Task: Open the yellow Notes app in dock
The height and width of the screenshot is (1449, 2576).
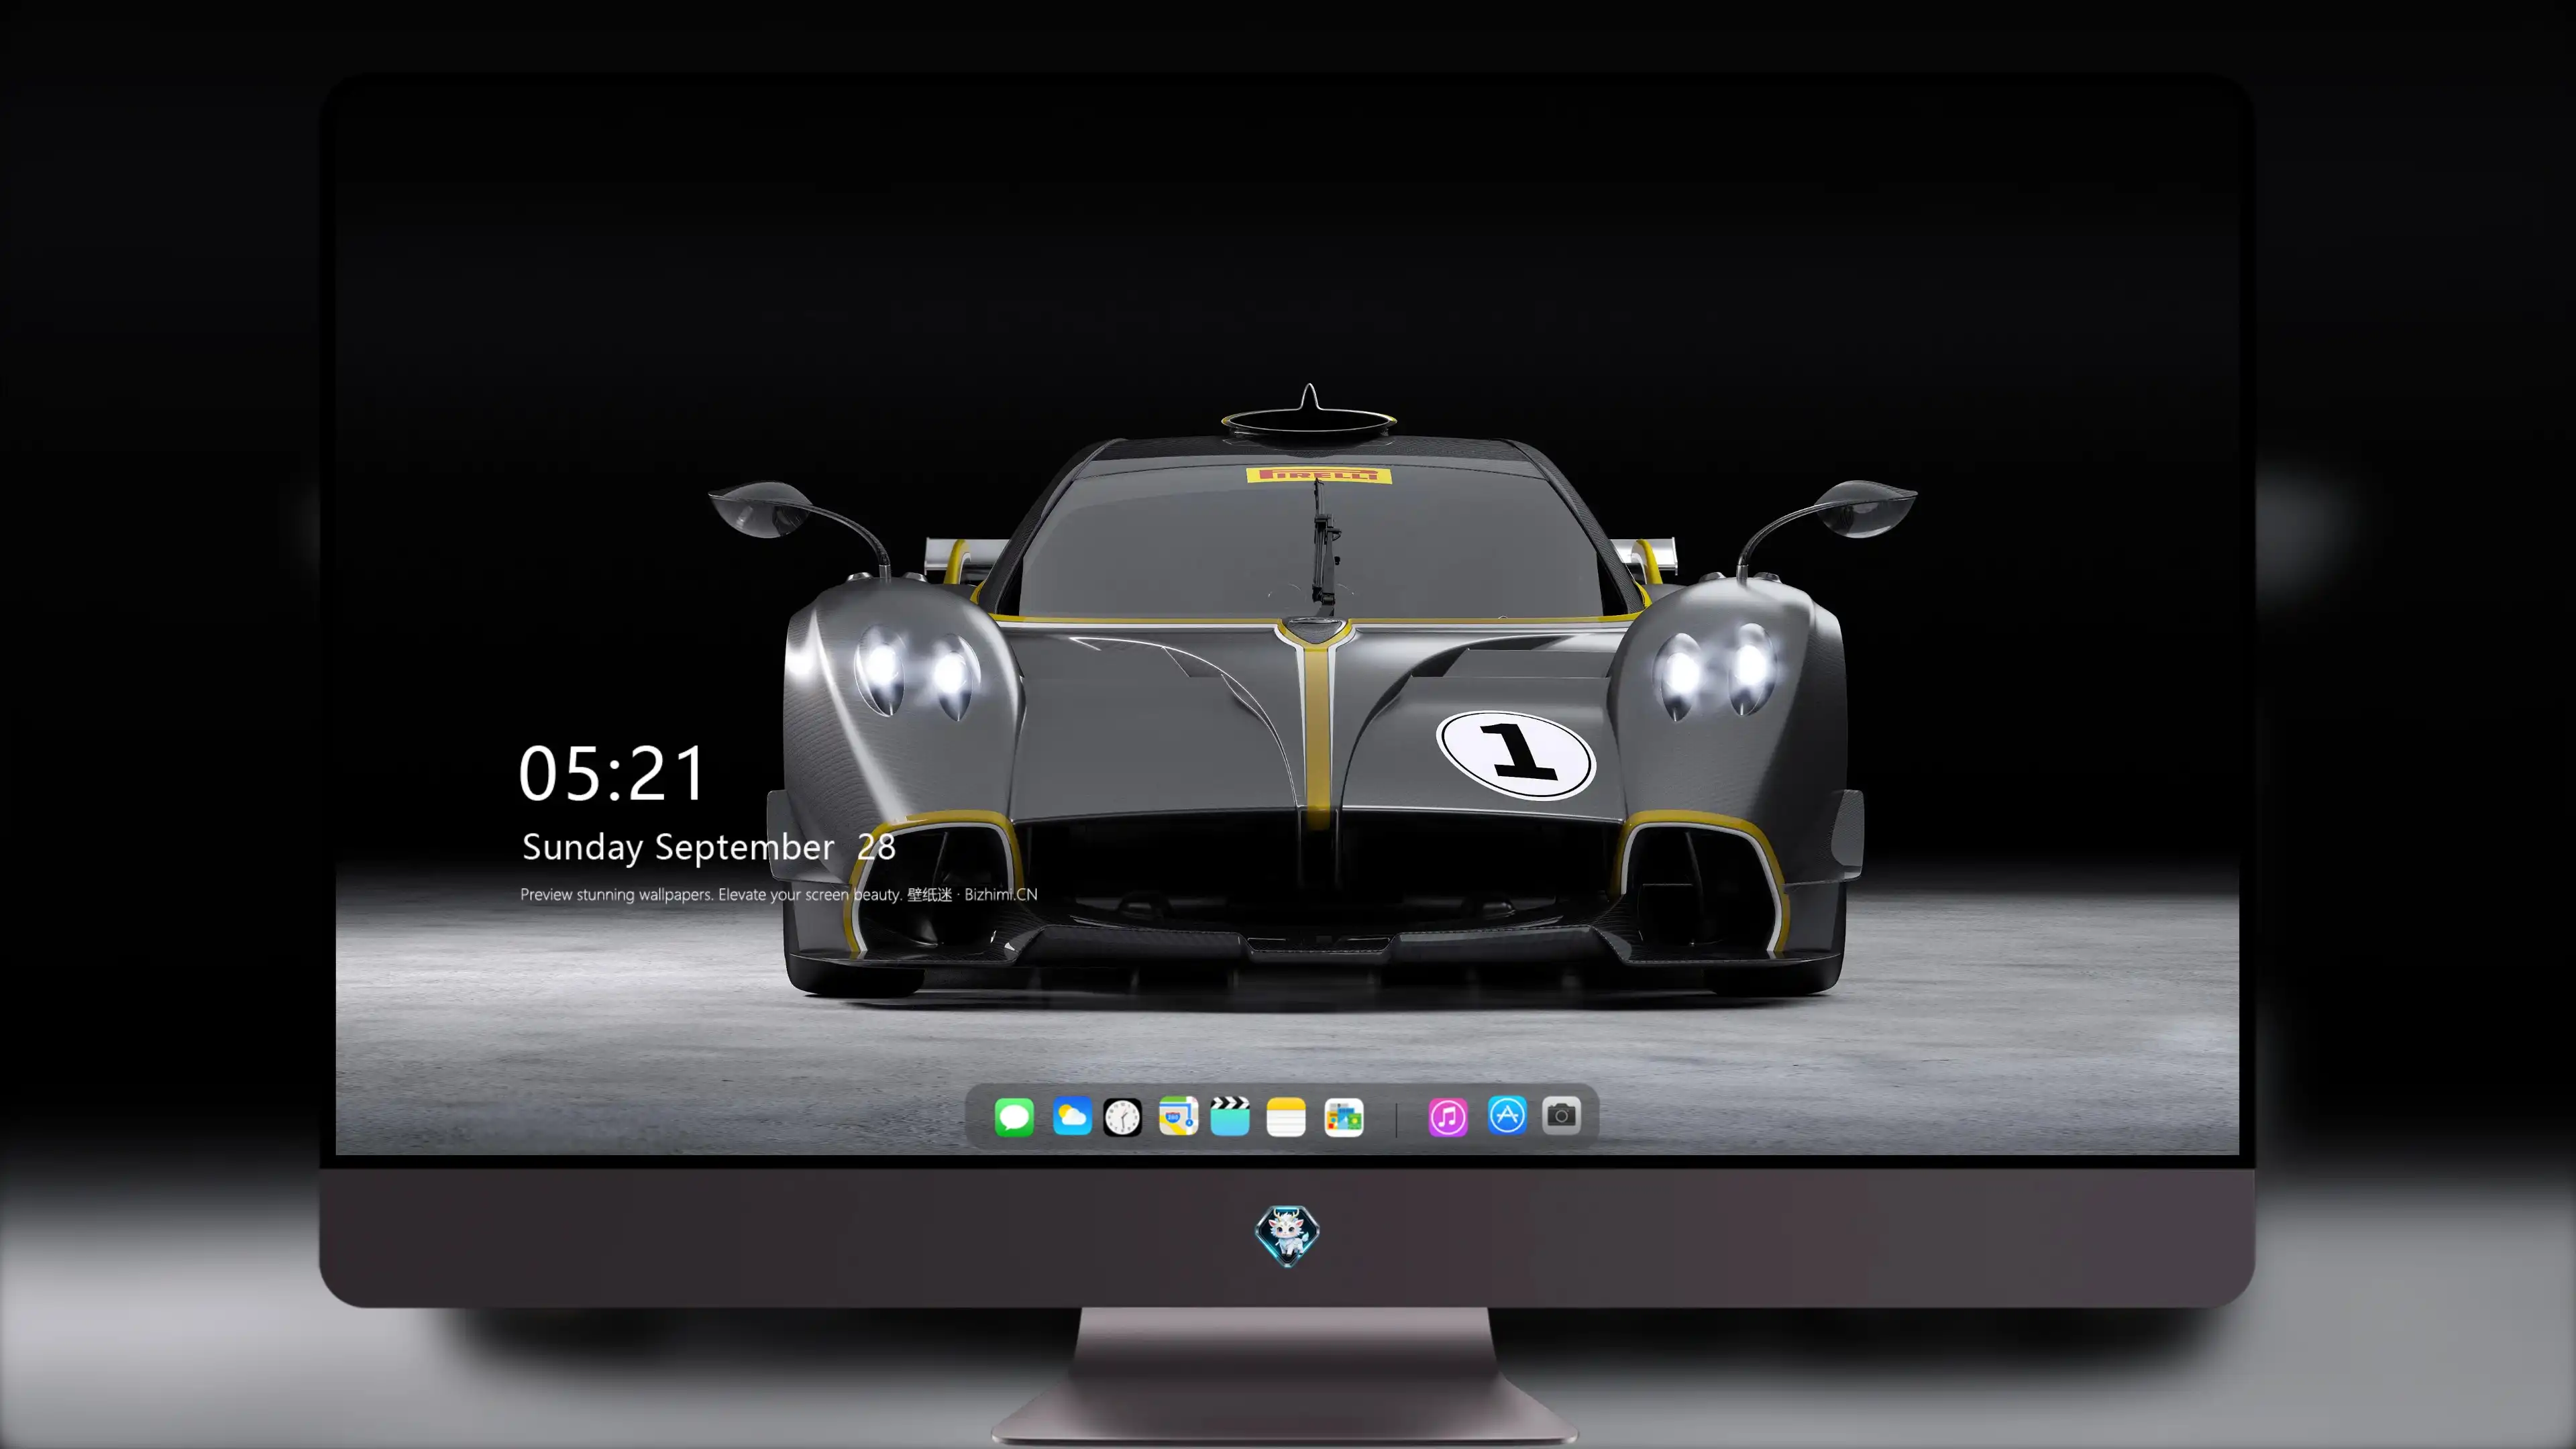Action: [1286, 1117]
